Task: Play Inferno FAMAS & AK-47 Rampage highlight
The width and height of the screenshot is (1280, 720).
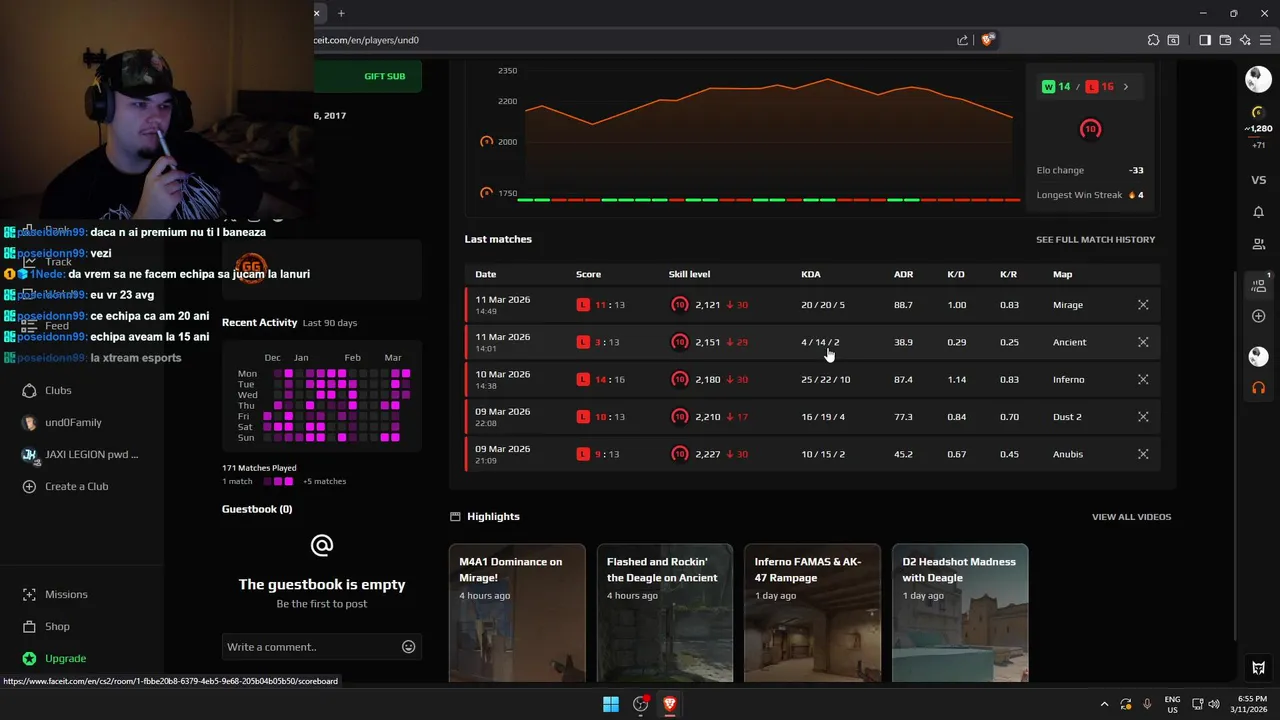Action: (x=813, y=613)
